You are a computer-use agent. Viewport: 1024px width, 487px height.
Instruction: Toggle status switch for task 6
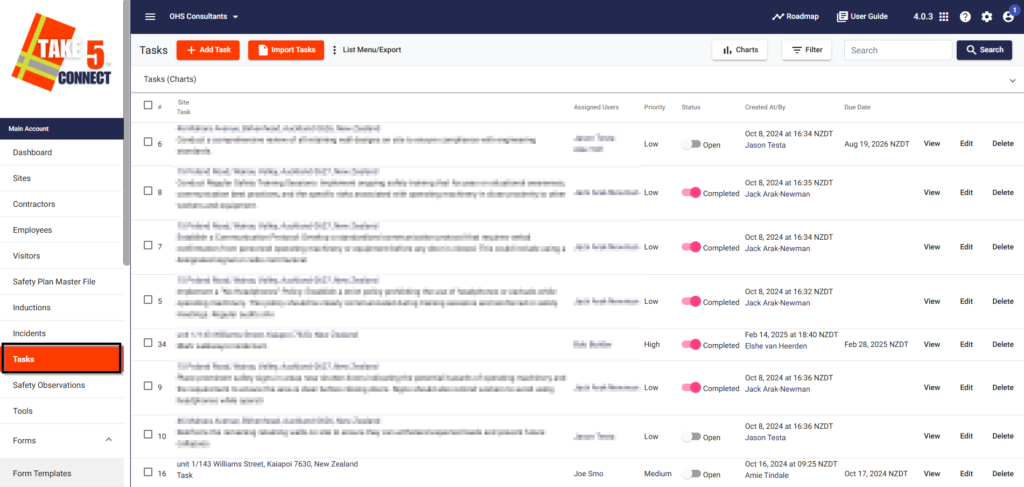(691, 144)
